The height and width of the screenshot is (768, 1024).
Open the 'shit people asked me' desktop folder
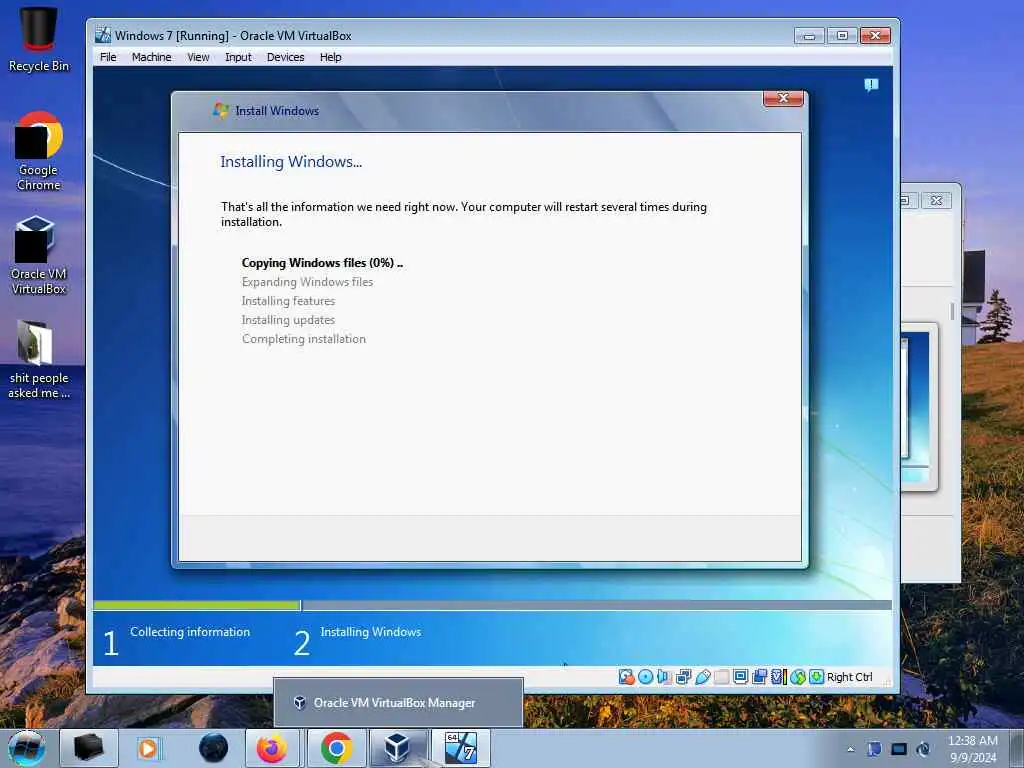(39, 359)
